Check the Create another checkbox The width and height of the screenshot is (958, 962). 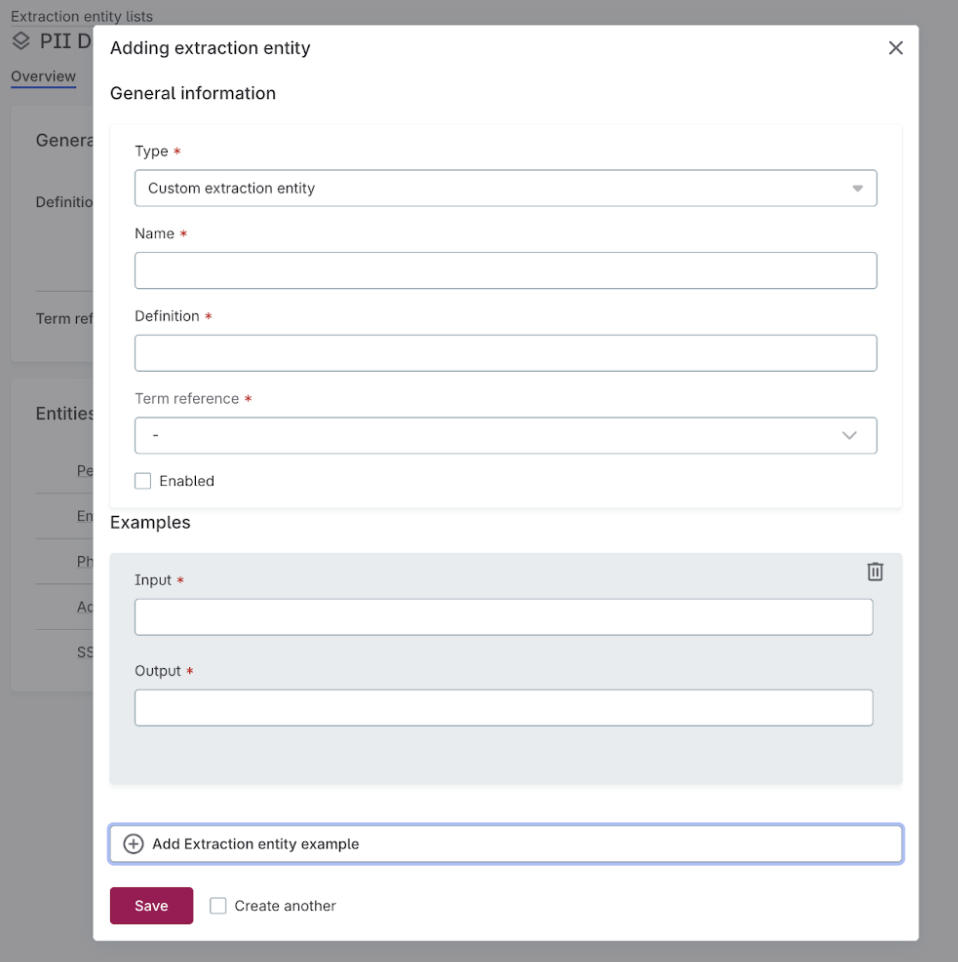pyautogui.click(x=218, y=906)
